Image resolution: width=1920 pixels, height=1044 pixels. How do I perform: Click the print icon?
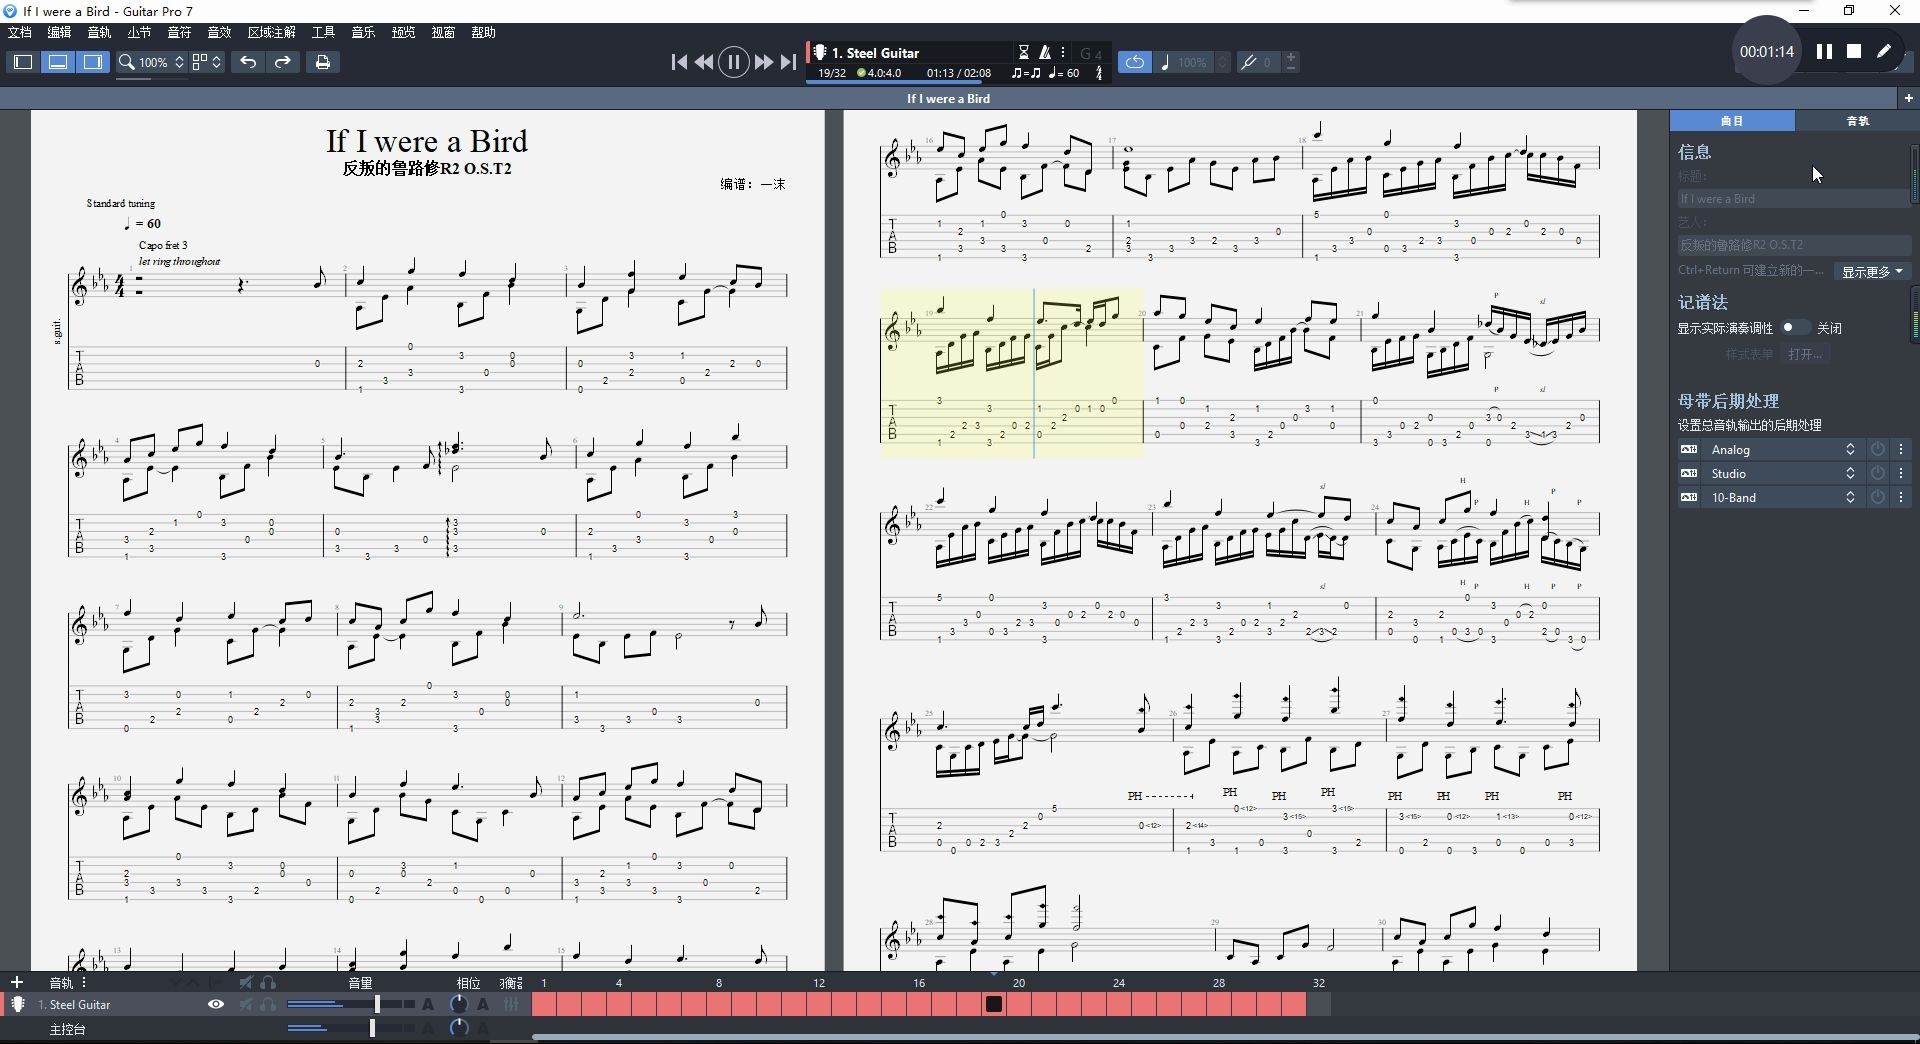322,62
